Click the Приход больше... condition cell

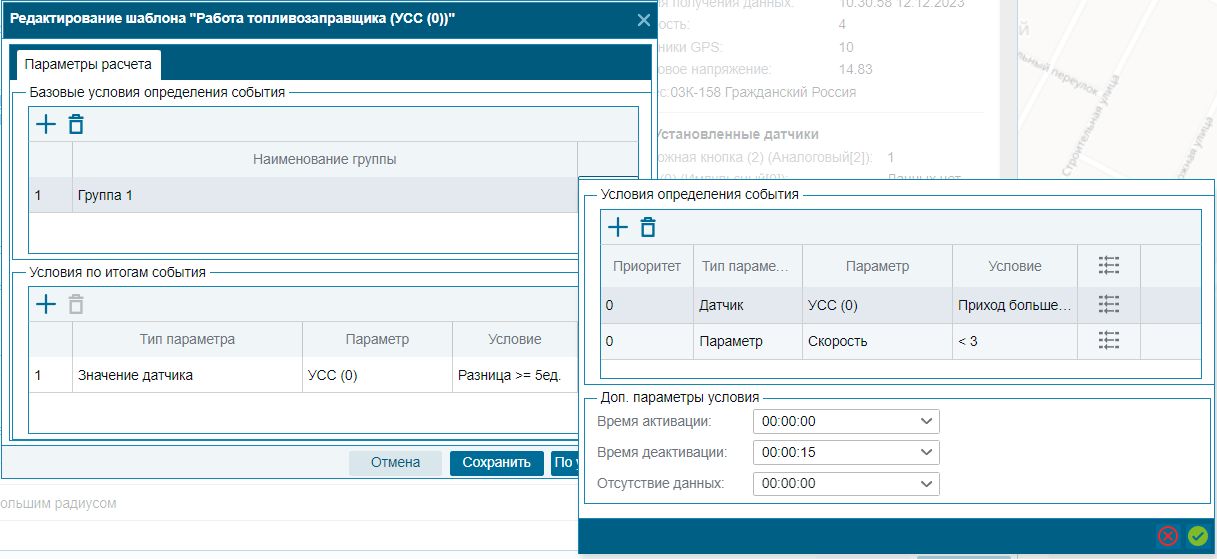(1015, 305)
